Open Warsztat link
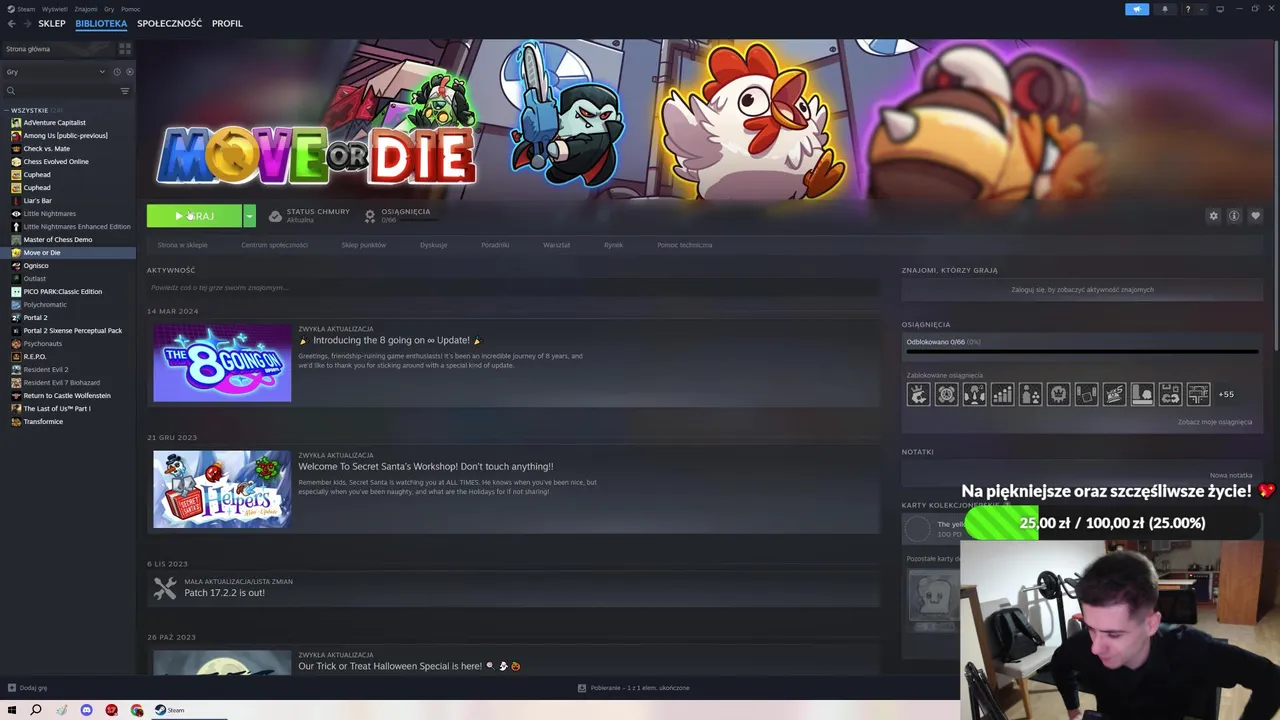Viewport: 1280px width, 720px height. [x=556, y=245]
